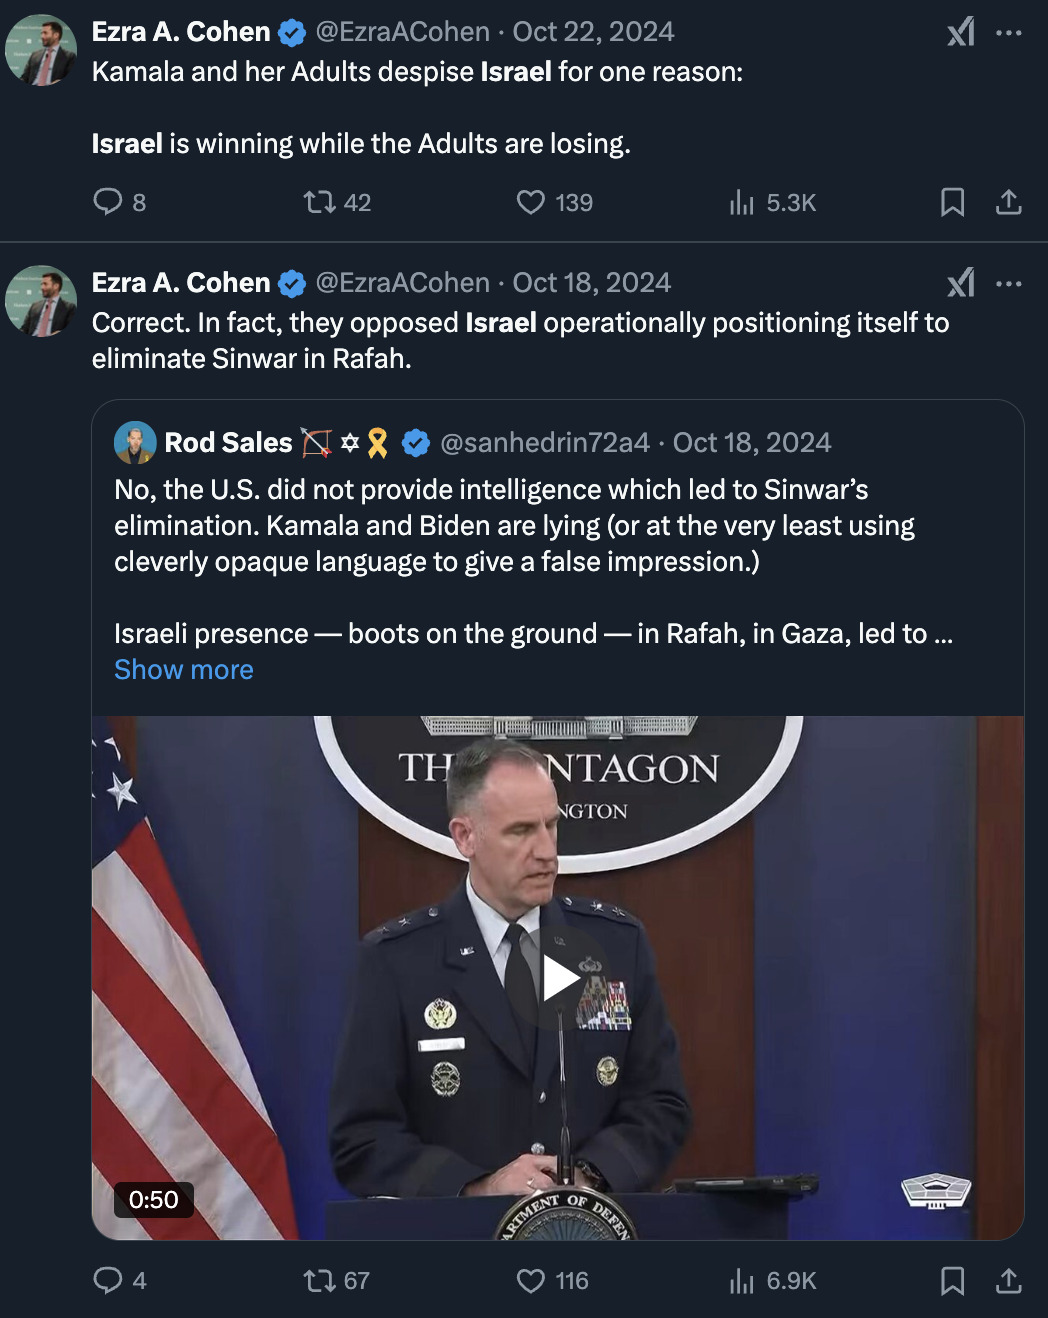Expand quoted tweet with Show more
This screenshot has width=1048, height=1318.
184,670
